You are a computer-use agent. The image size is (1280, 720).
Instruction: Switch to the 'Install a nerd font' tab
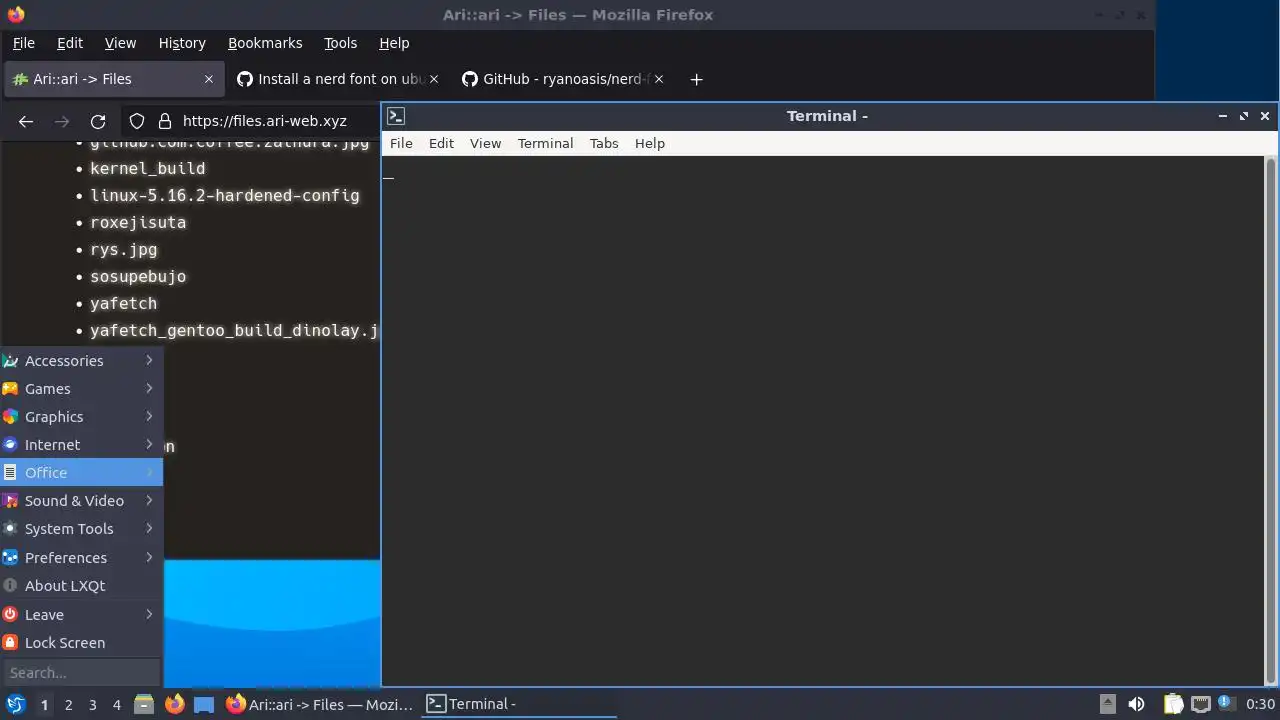click(x=339, y=79)
